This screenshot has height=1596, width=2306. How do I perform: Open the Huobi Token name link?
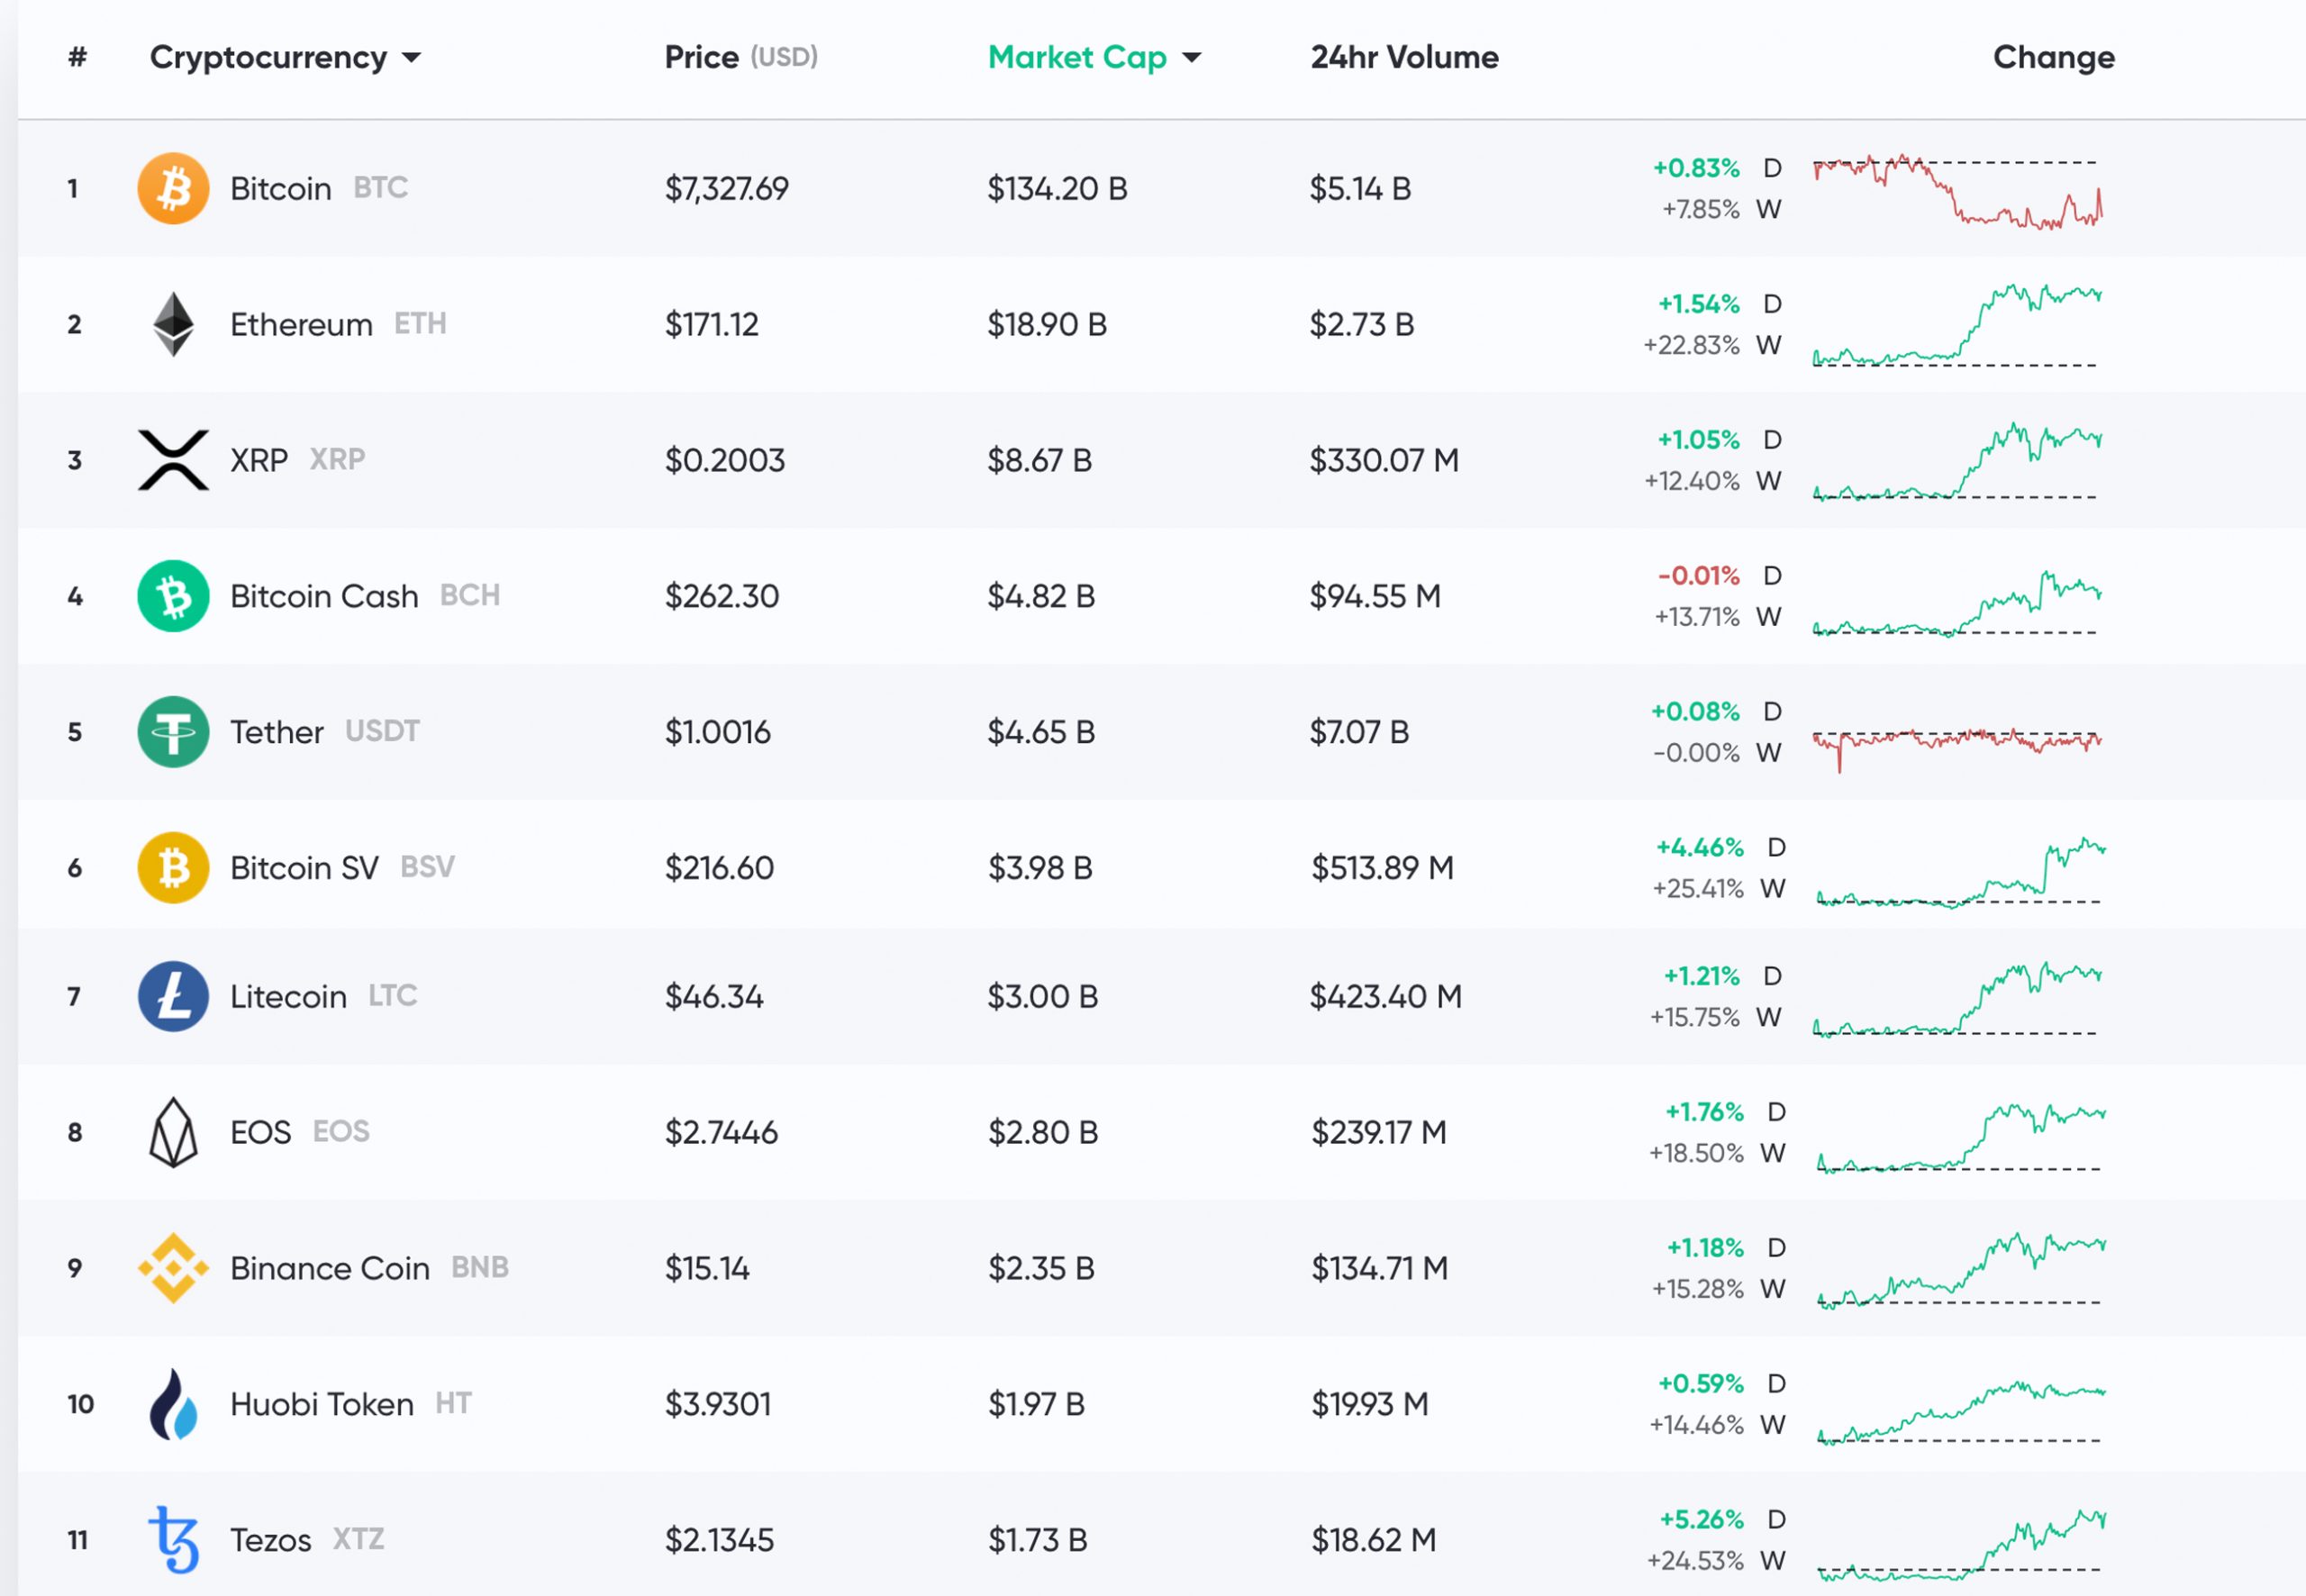(322, 1404)
